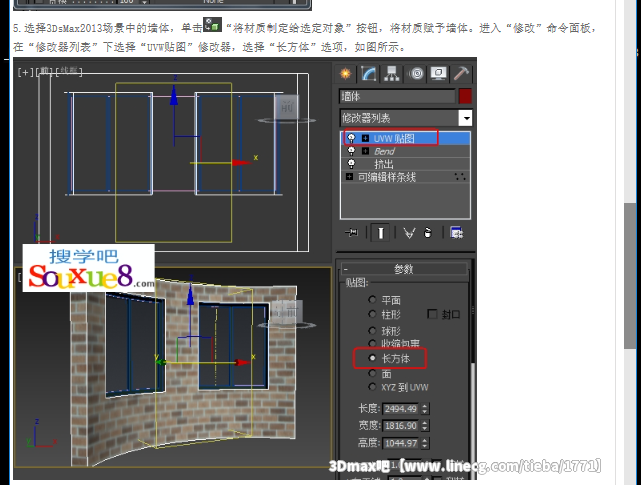Open the Create command panel tab
Image resolution: width=641 pixels, height=485 pixels.
(345, 74)
